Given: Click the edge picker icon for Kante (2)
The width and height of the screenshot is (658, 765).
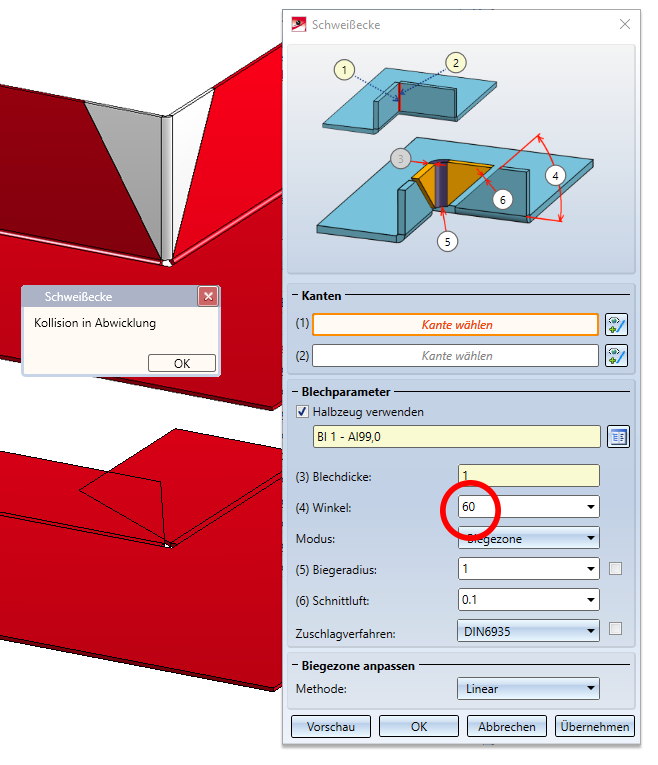Looking at the screenshot, I should pyautogui.click(x=616, y=356).
